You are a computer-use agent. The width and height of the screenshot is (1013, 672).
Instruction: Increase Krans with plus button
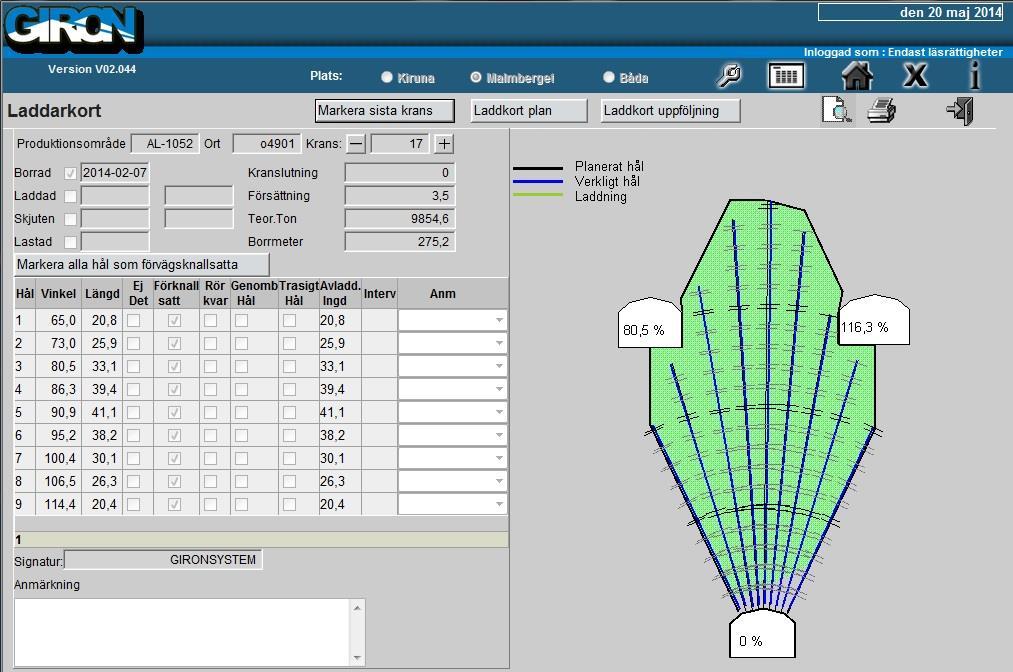(444, 143)
